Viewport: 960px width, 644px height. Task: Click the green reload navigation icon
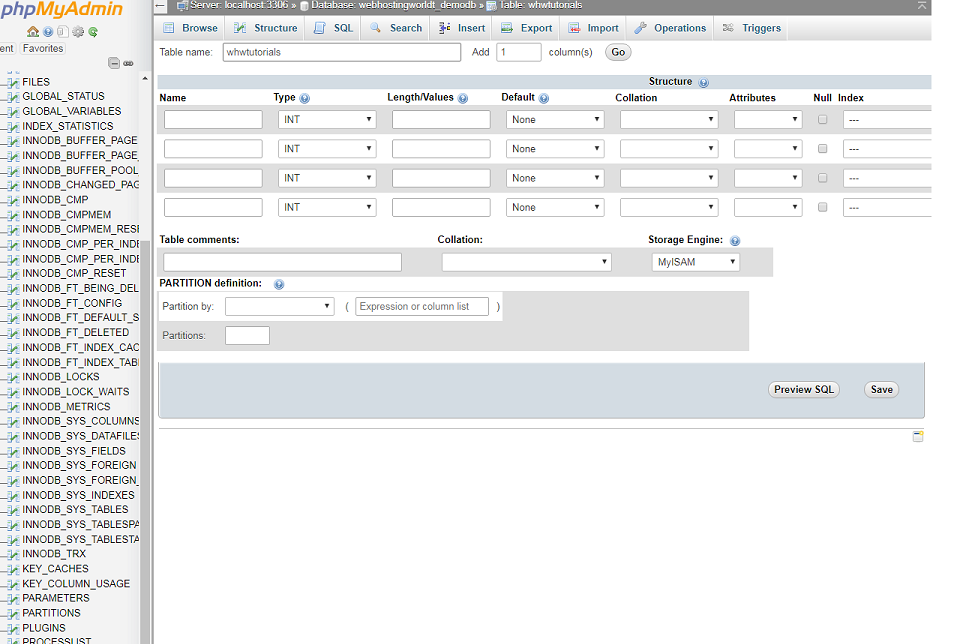93,32
